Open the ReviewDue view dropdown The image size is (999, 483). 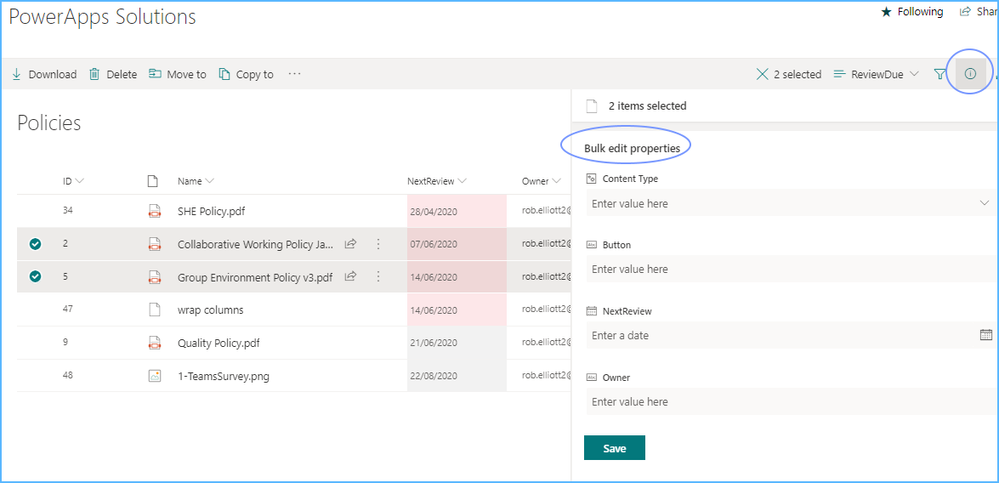[x=876, y=75]
